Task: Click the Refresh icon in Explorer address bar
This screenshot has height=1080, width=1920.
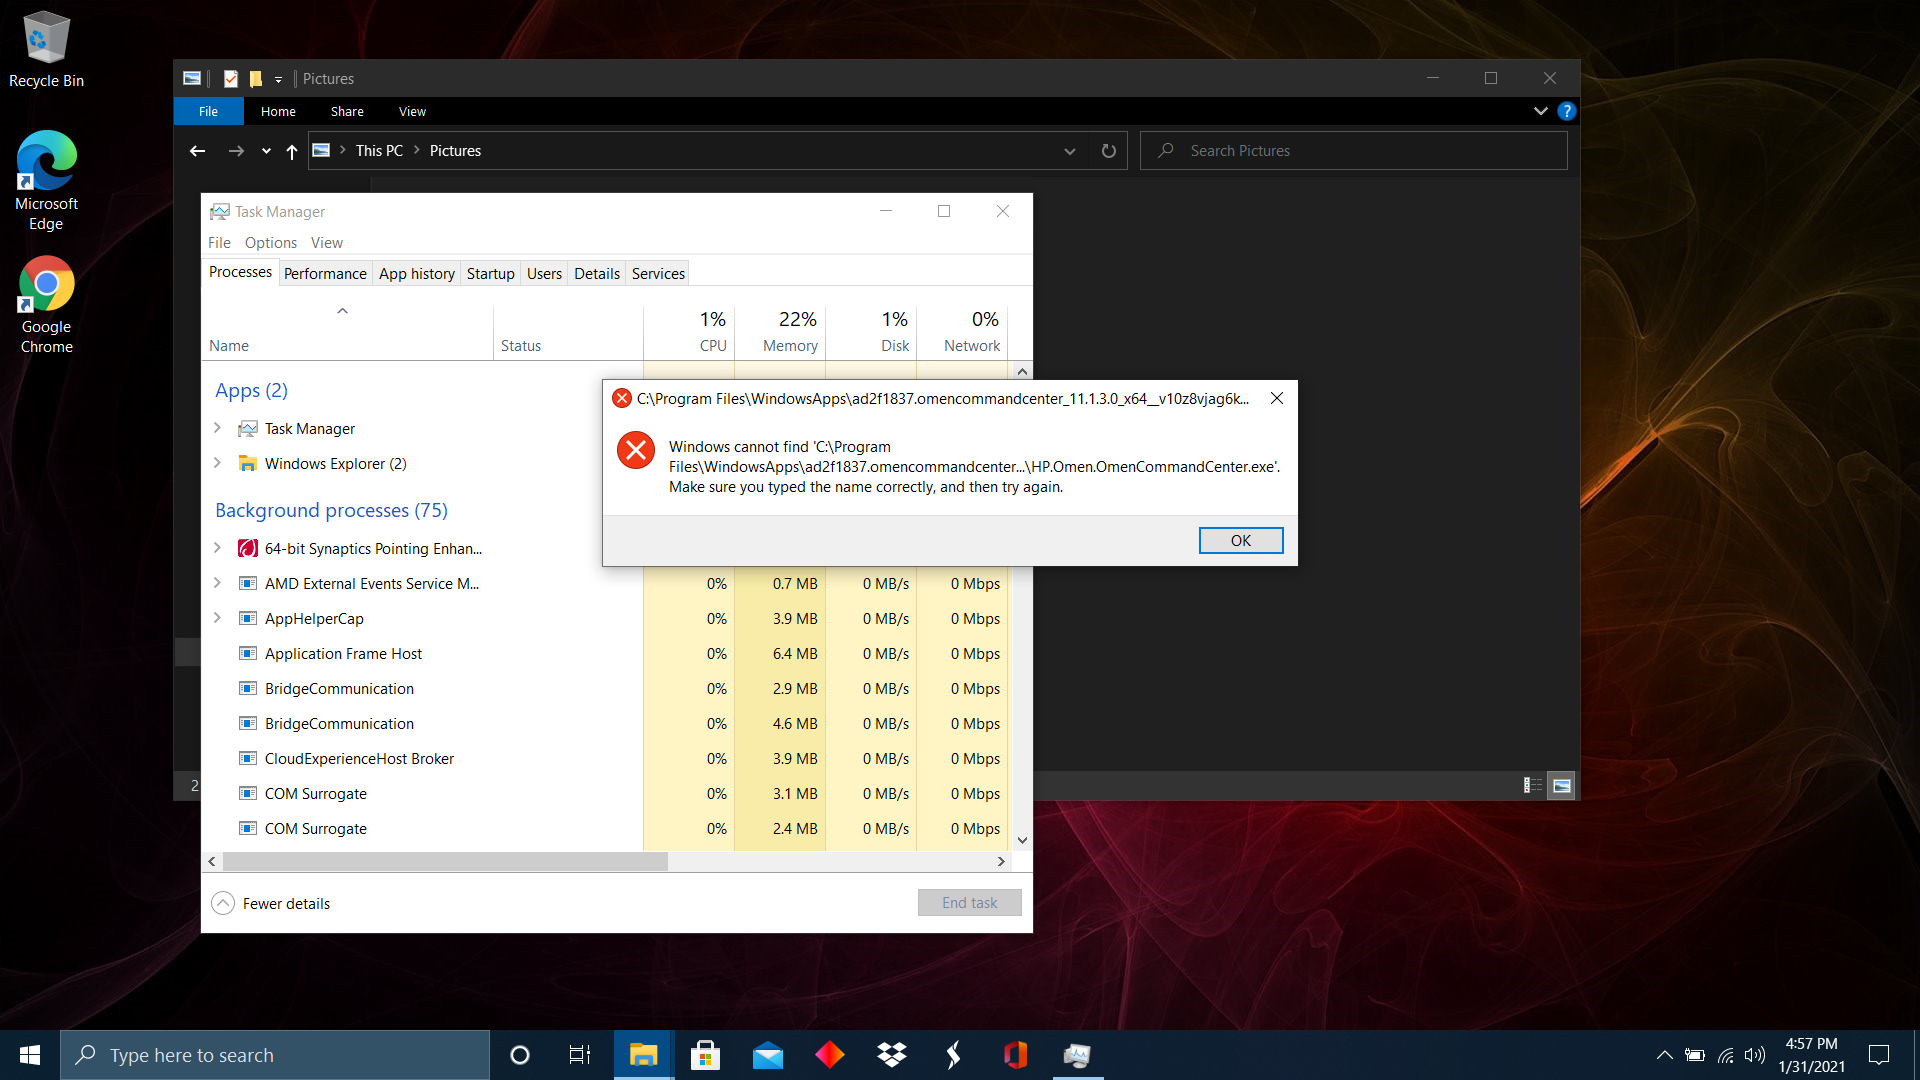Action: click(1108, 151)
